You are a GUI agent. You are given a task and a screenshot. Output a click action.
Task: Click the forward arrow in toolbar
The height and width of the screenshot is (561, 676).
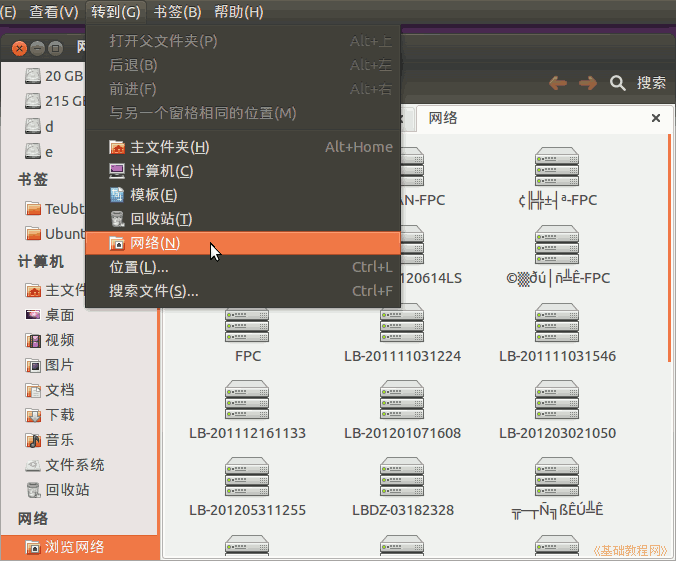[x=587, y=83]
